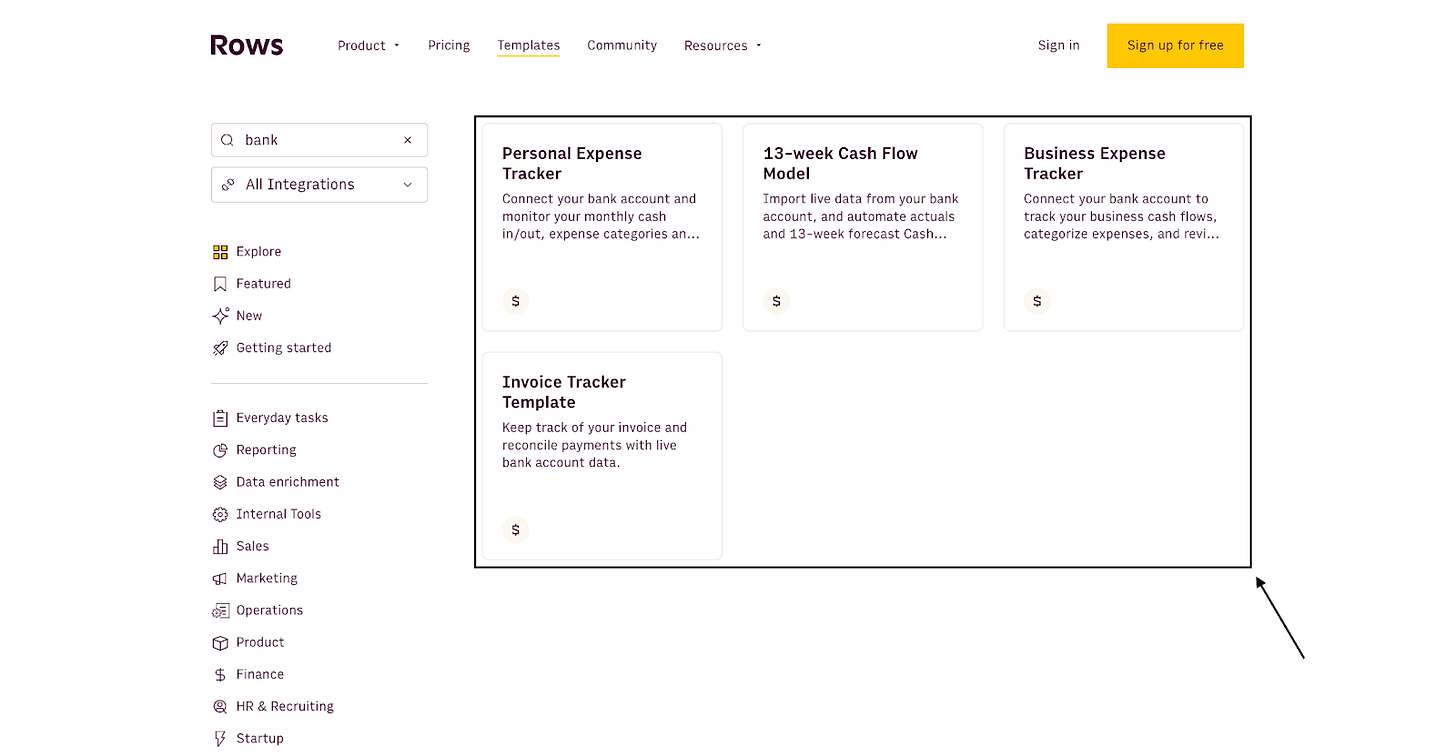Image resolution: width=1456 pixels, height=756 pixels.
Task: Click the Business Expense Tracker description
Action: [x=1122, y=216]
